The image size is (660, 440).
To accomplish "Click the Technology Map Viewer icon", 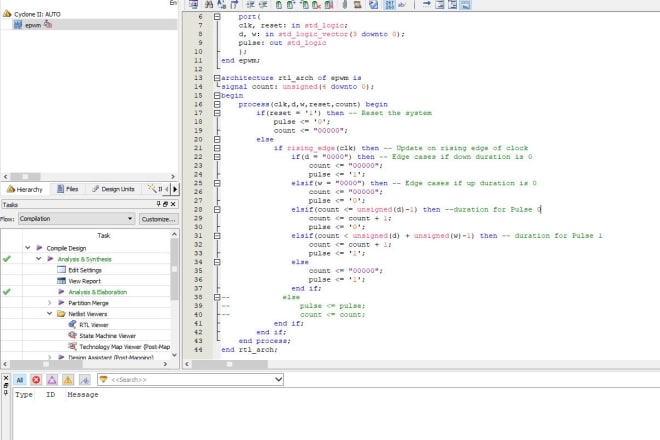I will (72, 346).
